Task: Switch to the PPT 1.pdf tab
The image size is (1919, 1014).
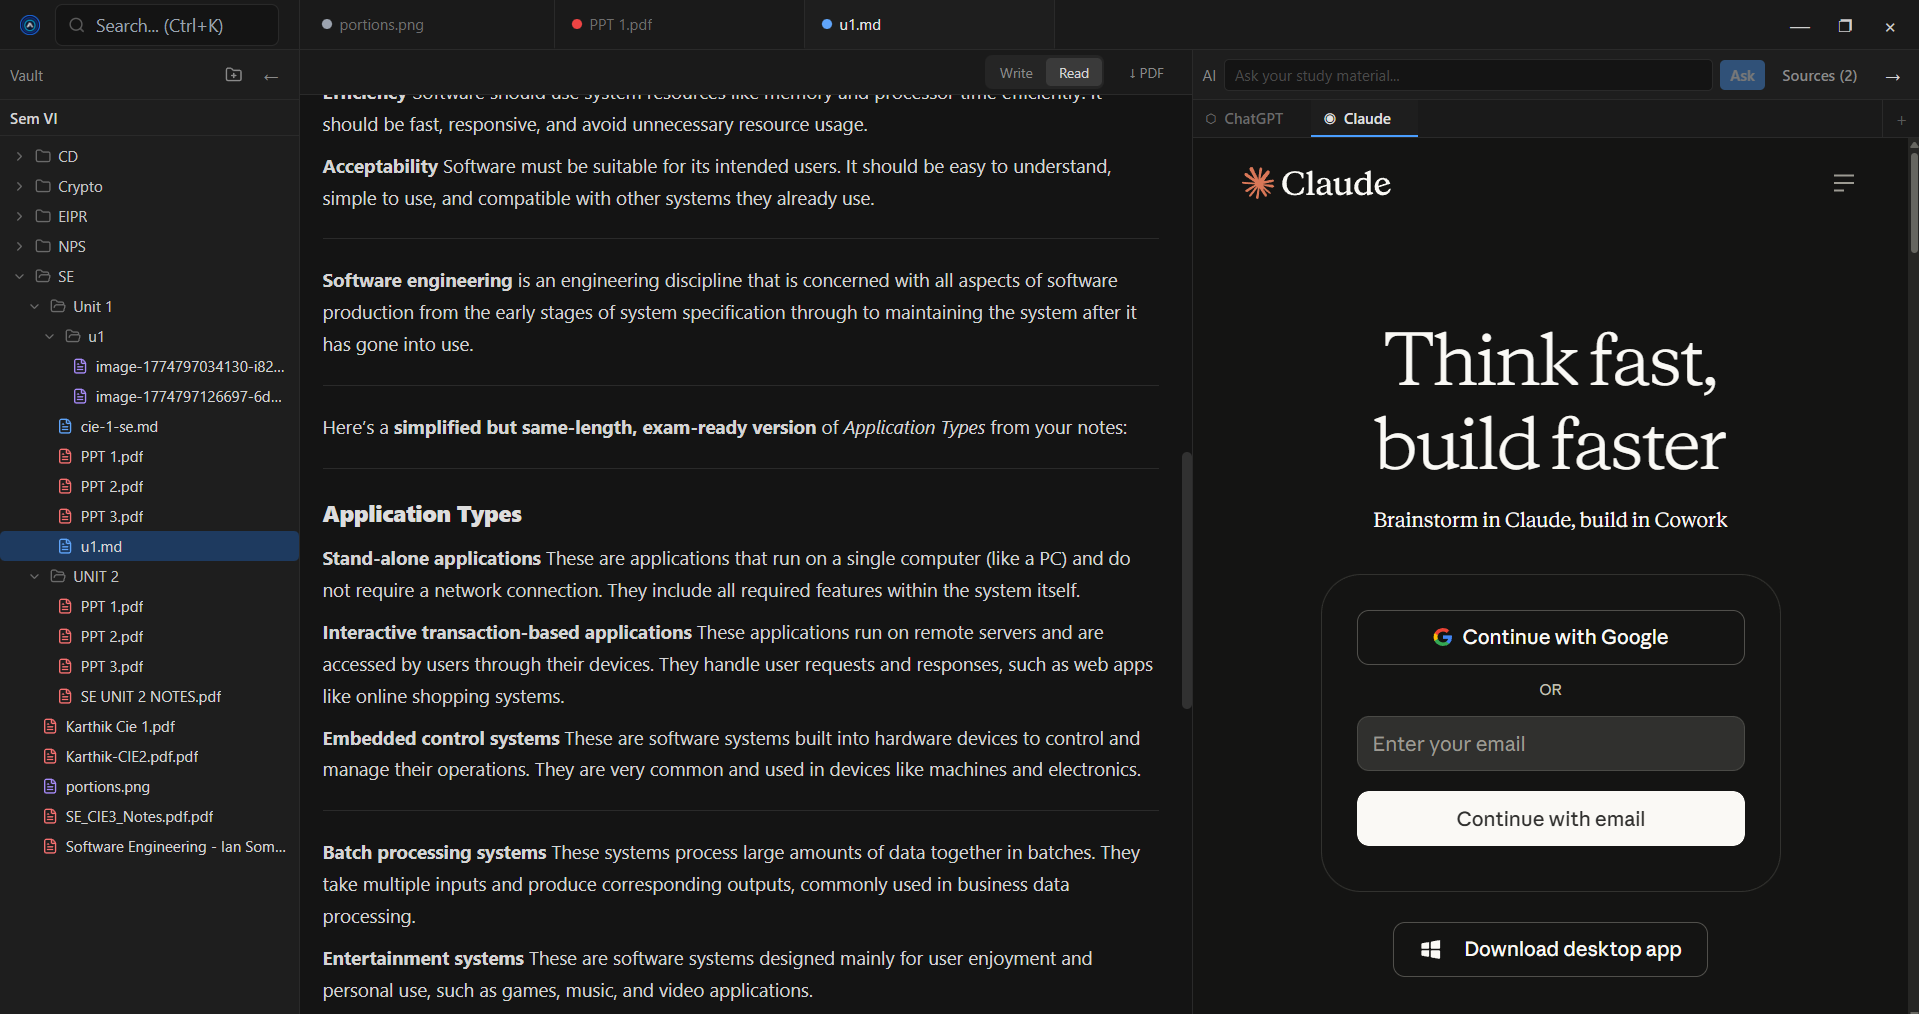Action: click(x=679, y=25)
